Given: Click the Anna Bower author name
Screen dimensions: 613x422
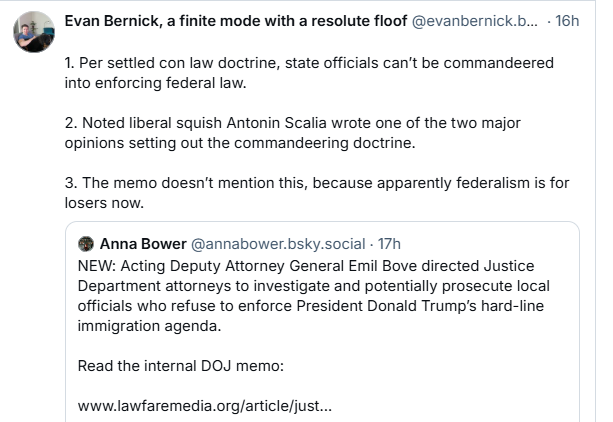Looking at the screenshot, I should tap(143, 244).
